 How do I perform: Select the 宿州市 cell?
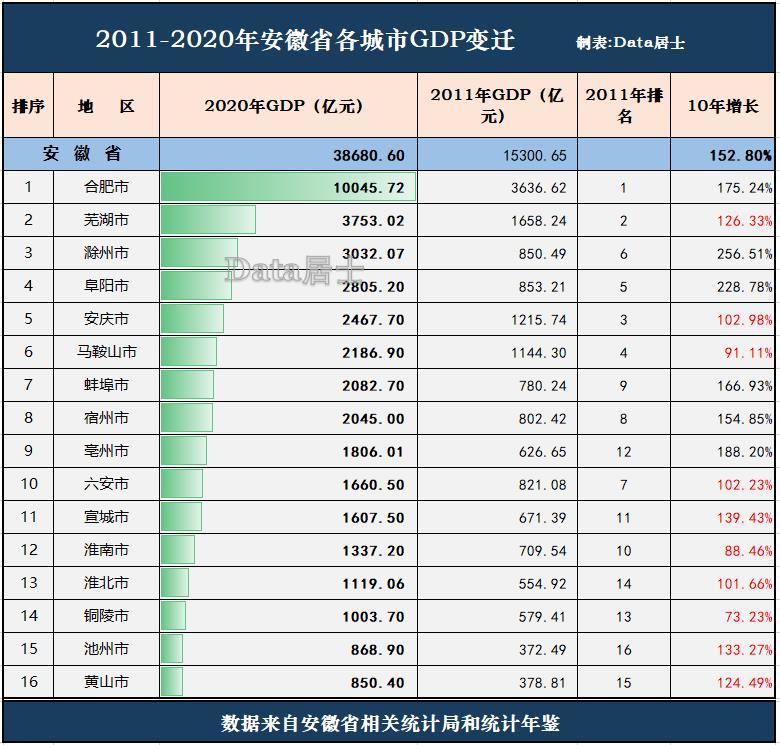pyautogui.click(x=106, y=418)
